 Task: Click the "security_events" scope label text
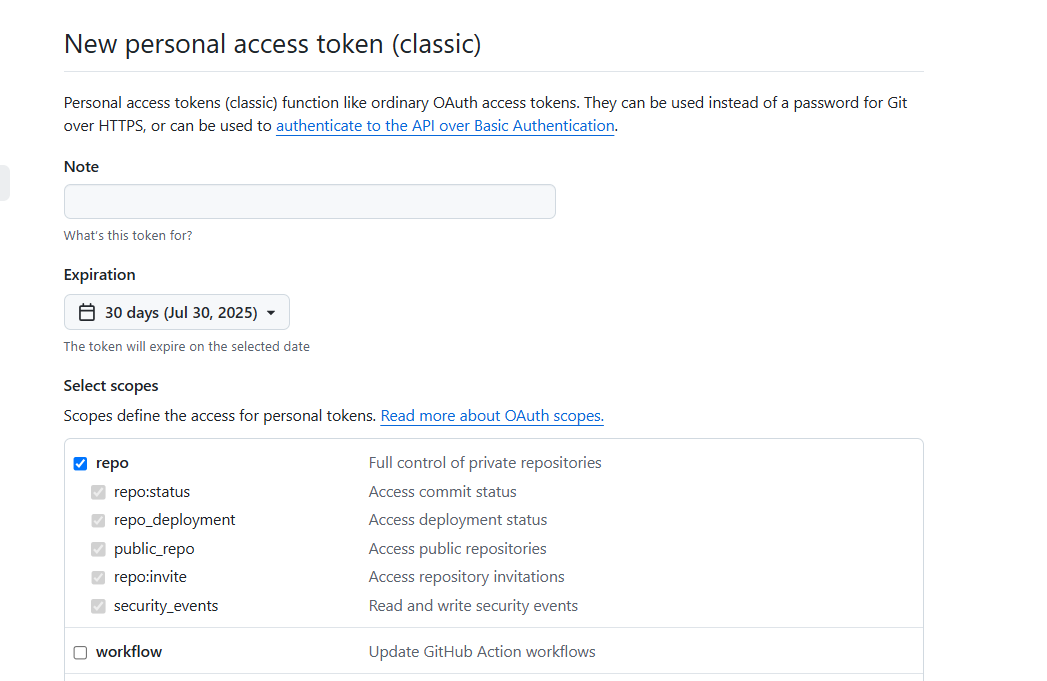click(166, 606)
